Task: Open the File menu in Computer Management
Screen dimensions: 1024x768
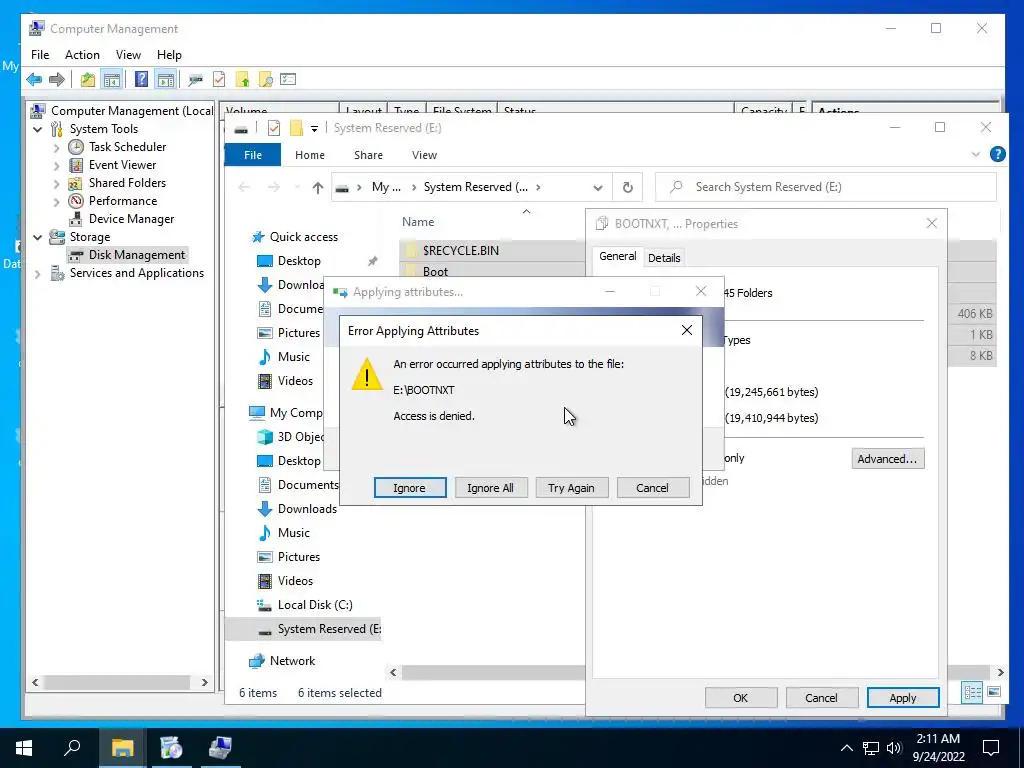Action: 40,55
